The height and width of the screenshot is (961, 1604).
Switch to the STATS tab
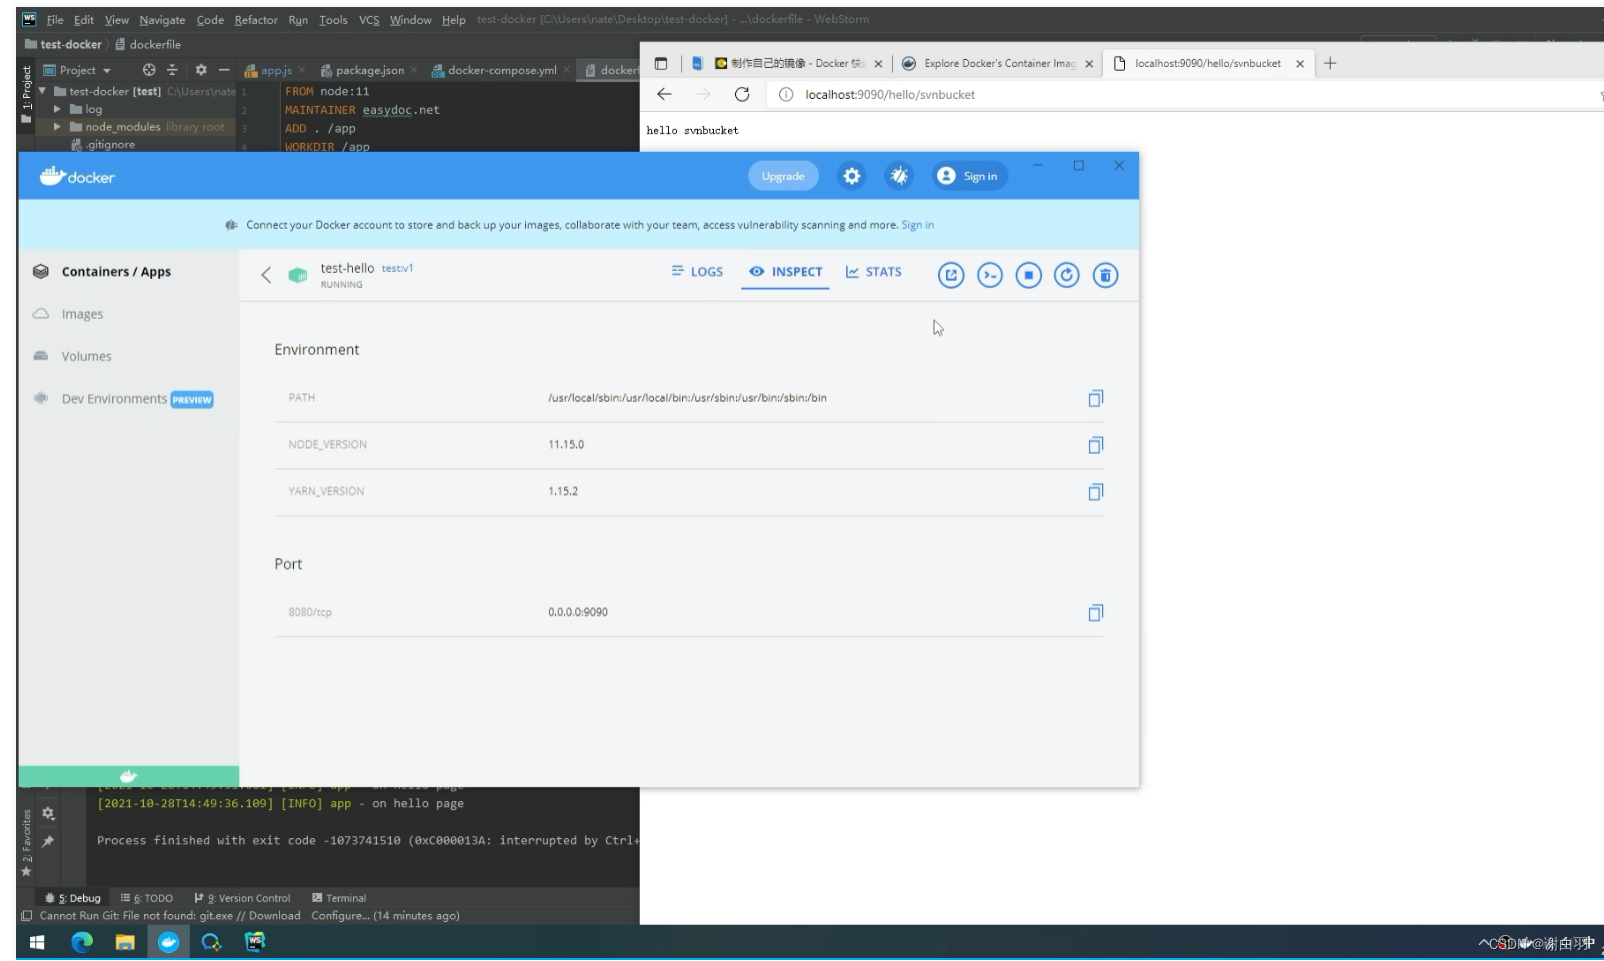tap(873, 271)
